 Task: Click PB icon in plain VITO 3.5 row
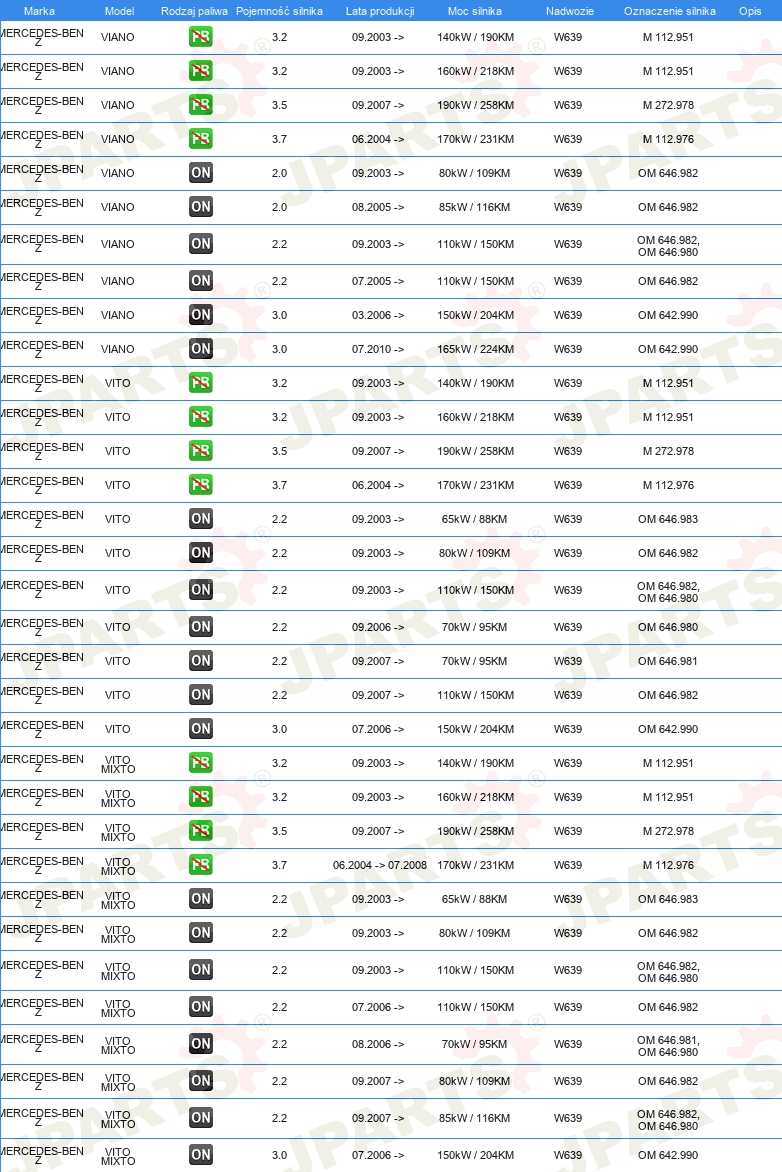pos(200,451)
